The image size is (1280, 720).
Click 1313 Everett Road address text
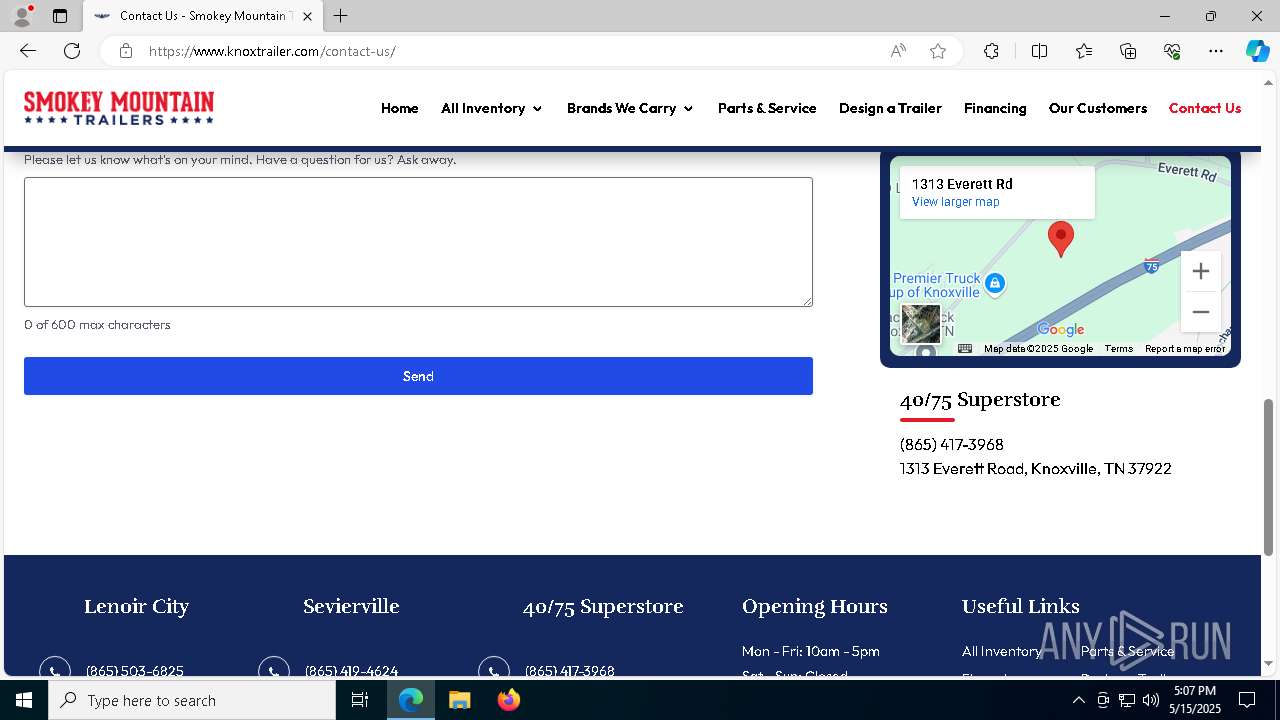[x=1035, y=468]
